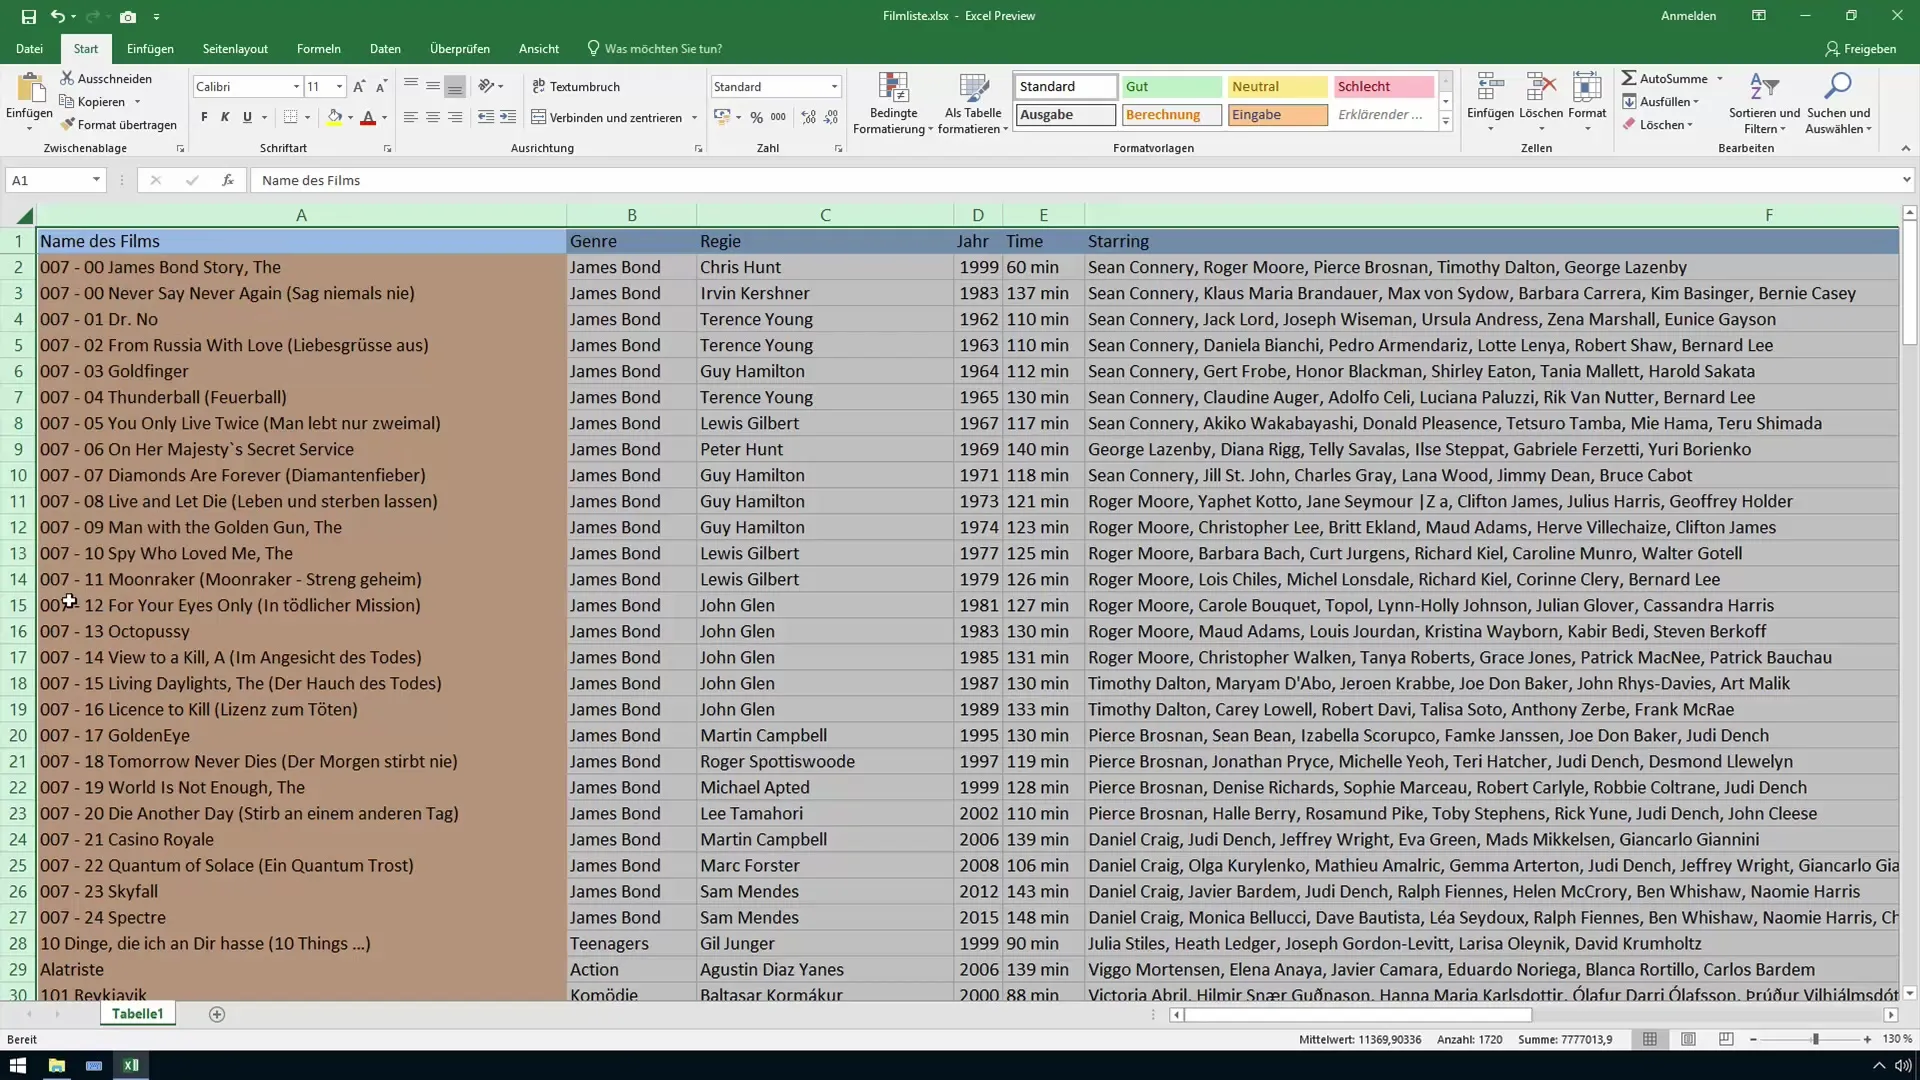The image size is (1920, 1080).
Task: Apply the red font color
Action: (x=368, y=118)
